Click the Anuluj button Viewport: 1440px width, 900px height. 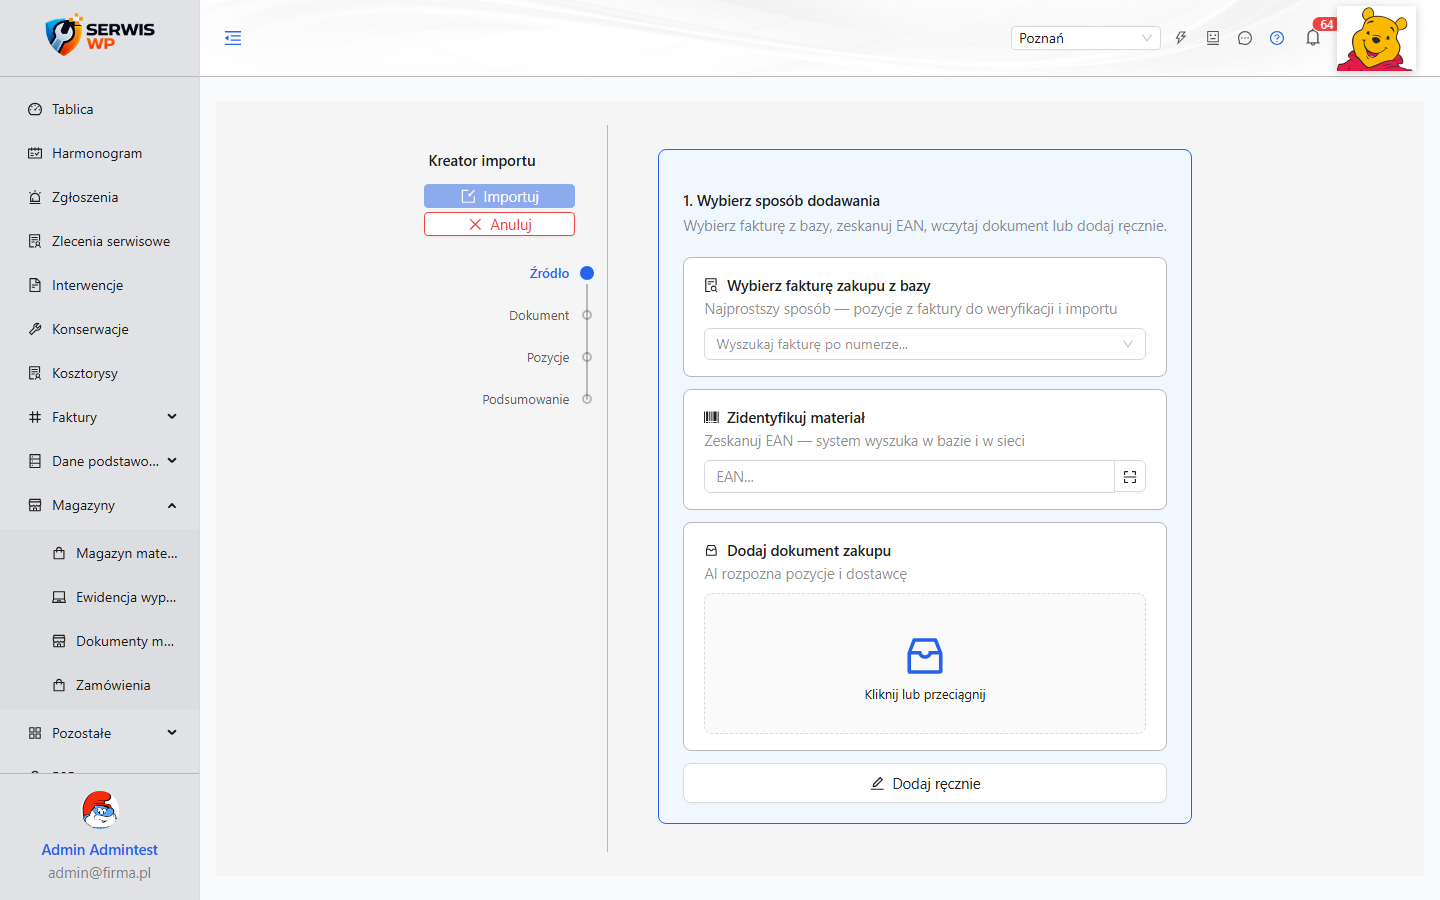click(x=499, y=224)
